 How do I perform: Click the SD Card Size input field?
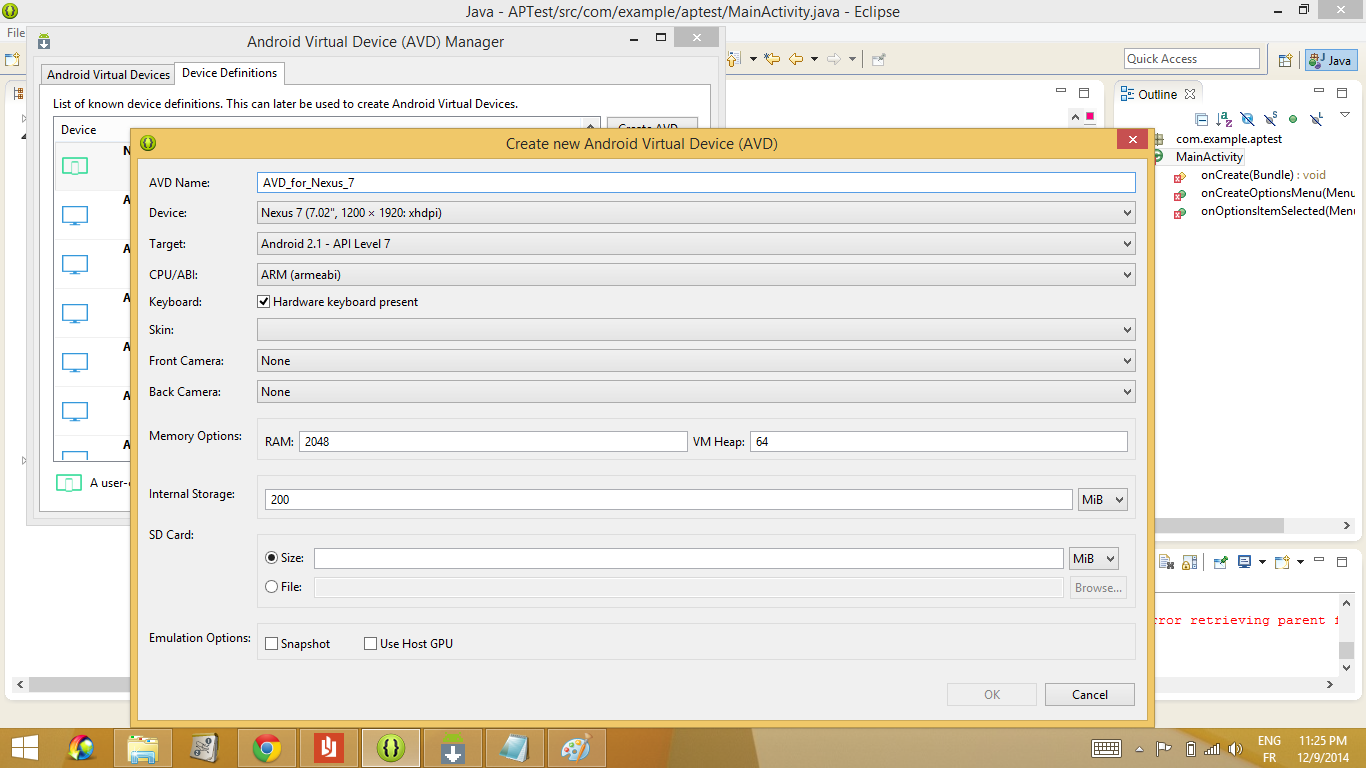pos(689,559)
